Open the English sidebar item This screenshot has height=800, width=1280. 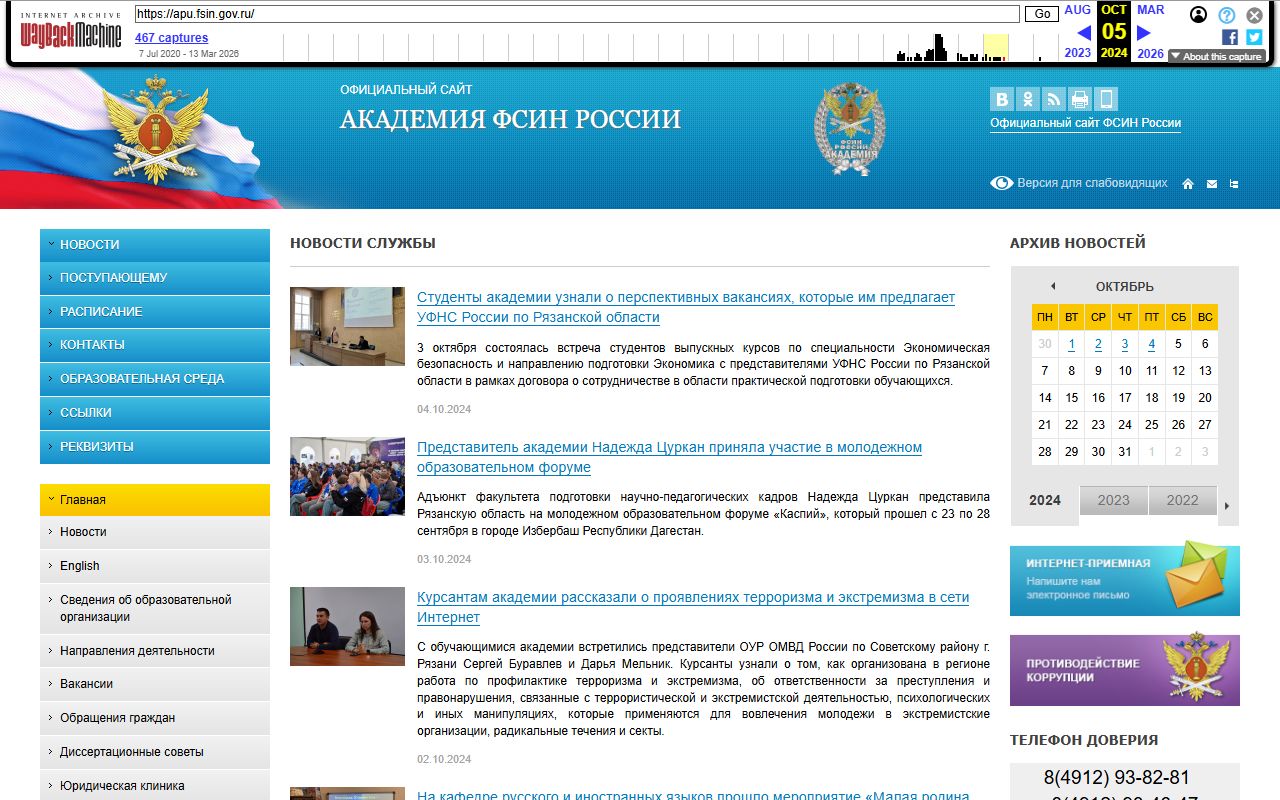pyautogui.click(x=155, y=566)
